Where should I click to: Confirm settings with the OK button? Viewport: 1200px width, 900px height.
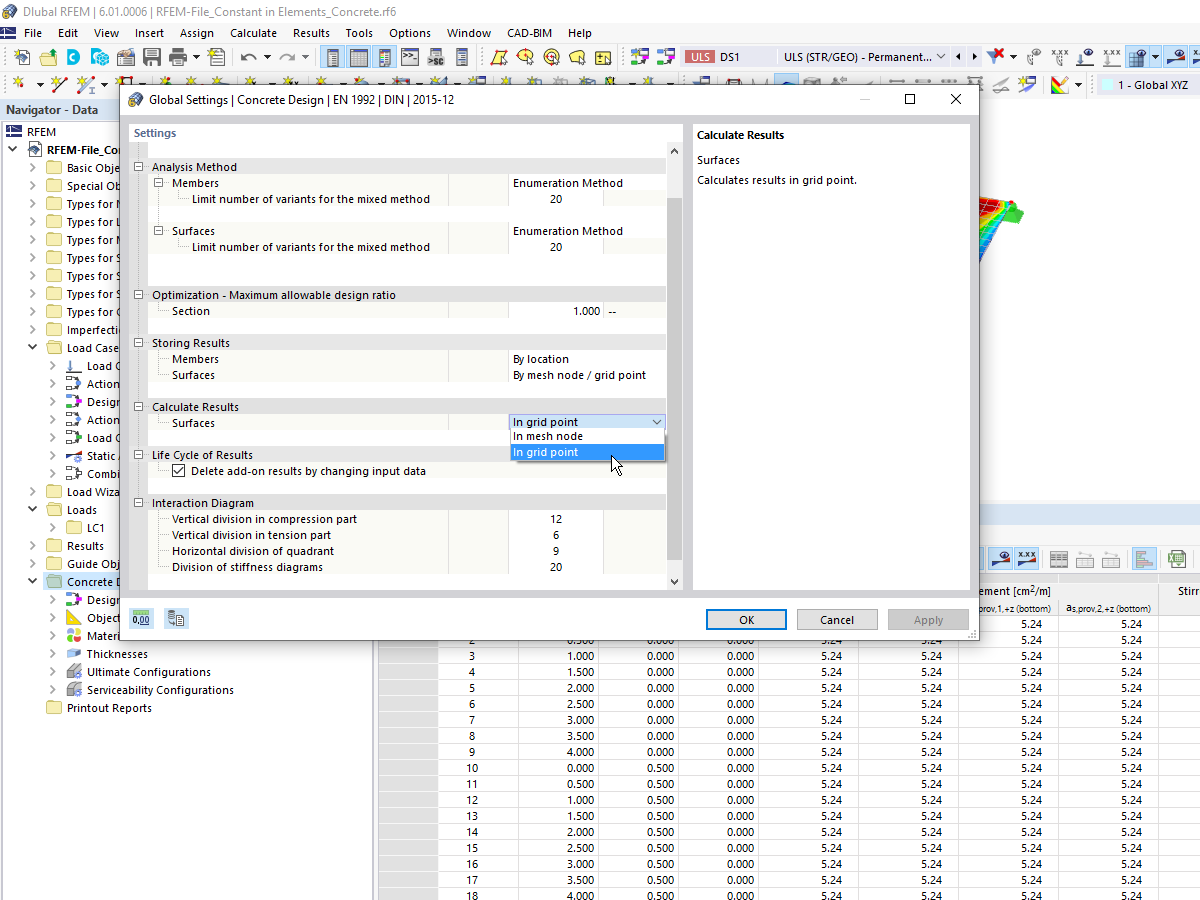(x=746, y=619)
